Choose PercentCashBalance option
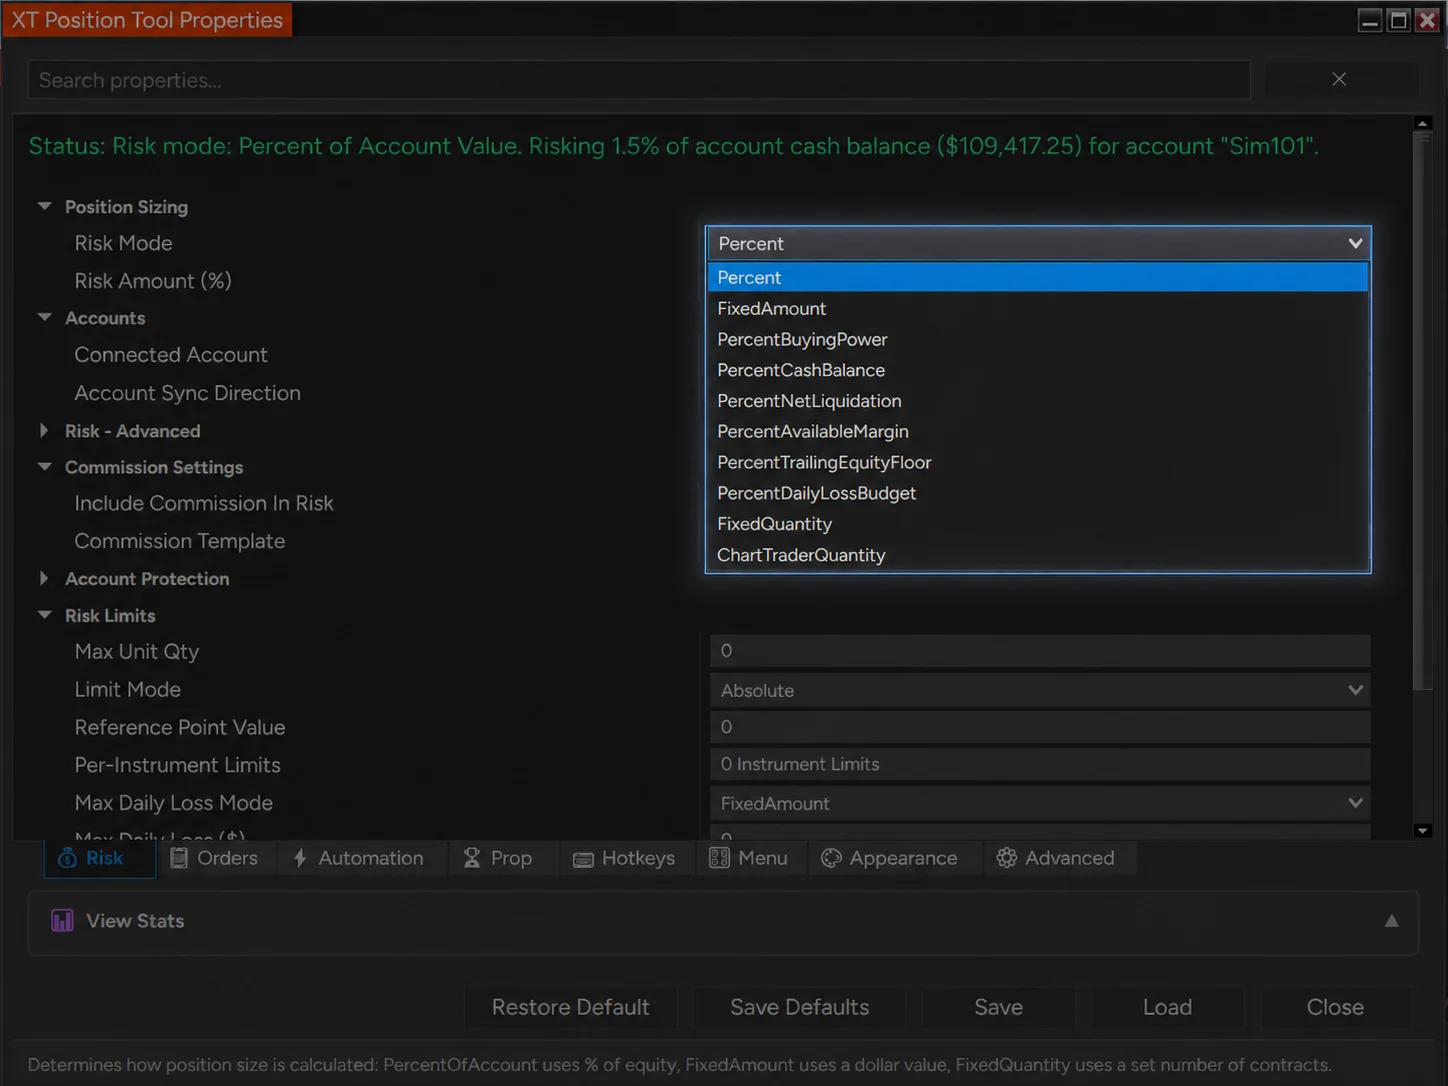This screenshot has height=1086, width=1448. coord(1038,370)
